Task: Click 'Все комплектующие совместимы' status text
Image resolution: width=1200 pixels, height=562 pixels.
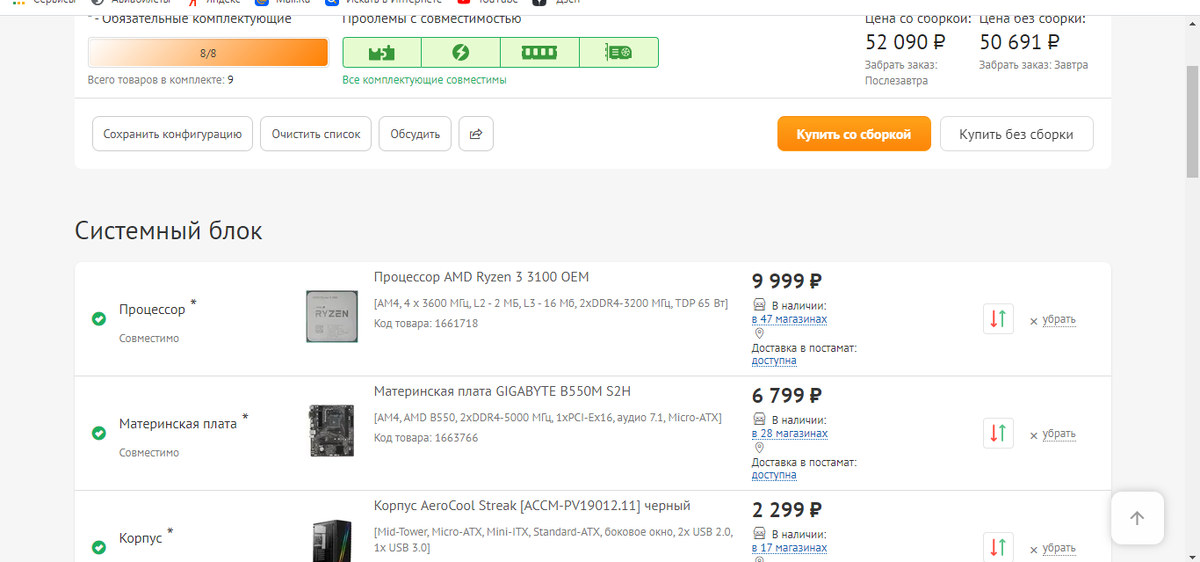Action: [x=424, y=80]
